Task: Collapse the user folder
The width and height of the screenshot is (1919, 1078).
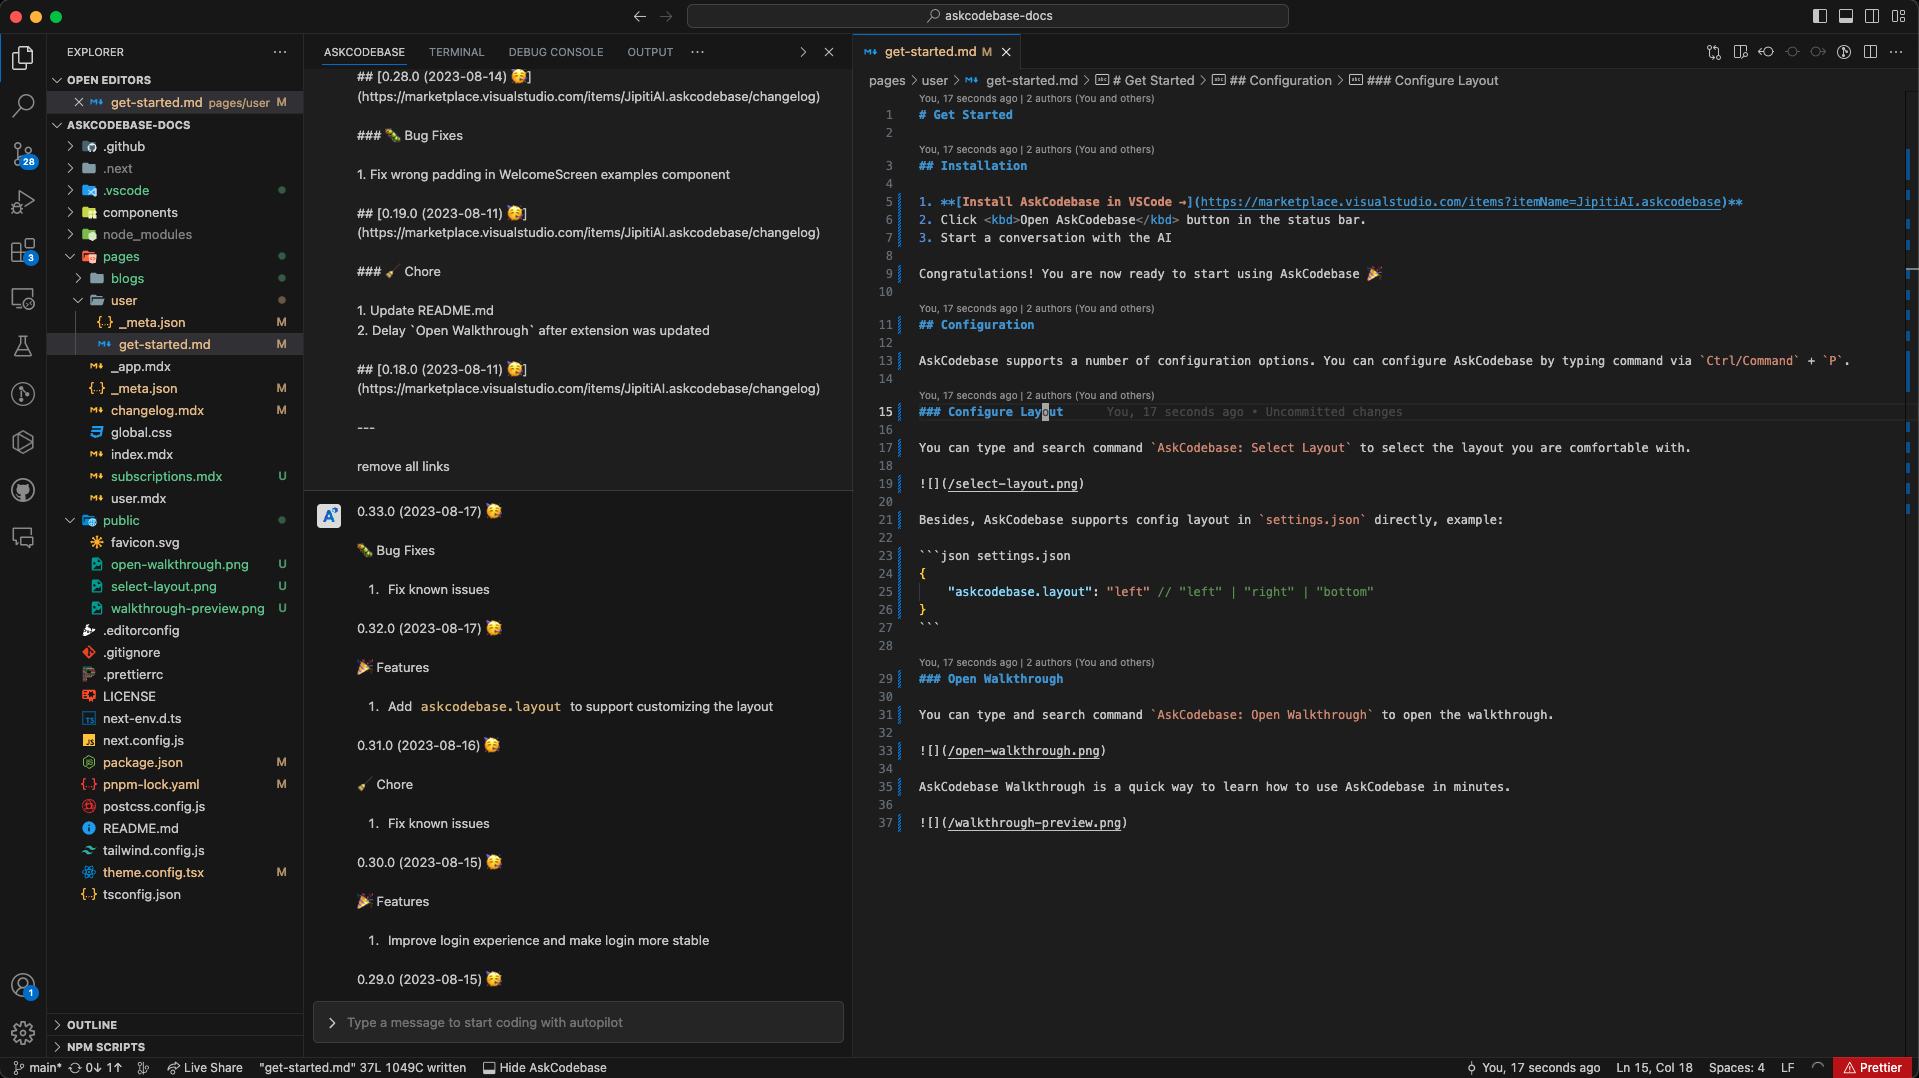Action: tap(124, 301)
